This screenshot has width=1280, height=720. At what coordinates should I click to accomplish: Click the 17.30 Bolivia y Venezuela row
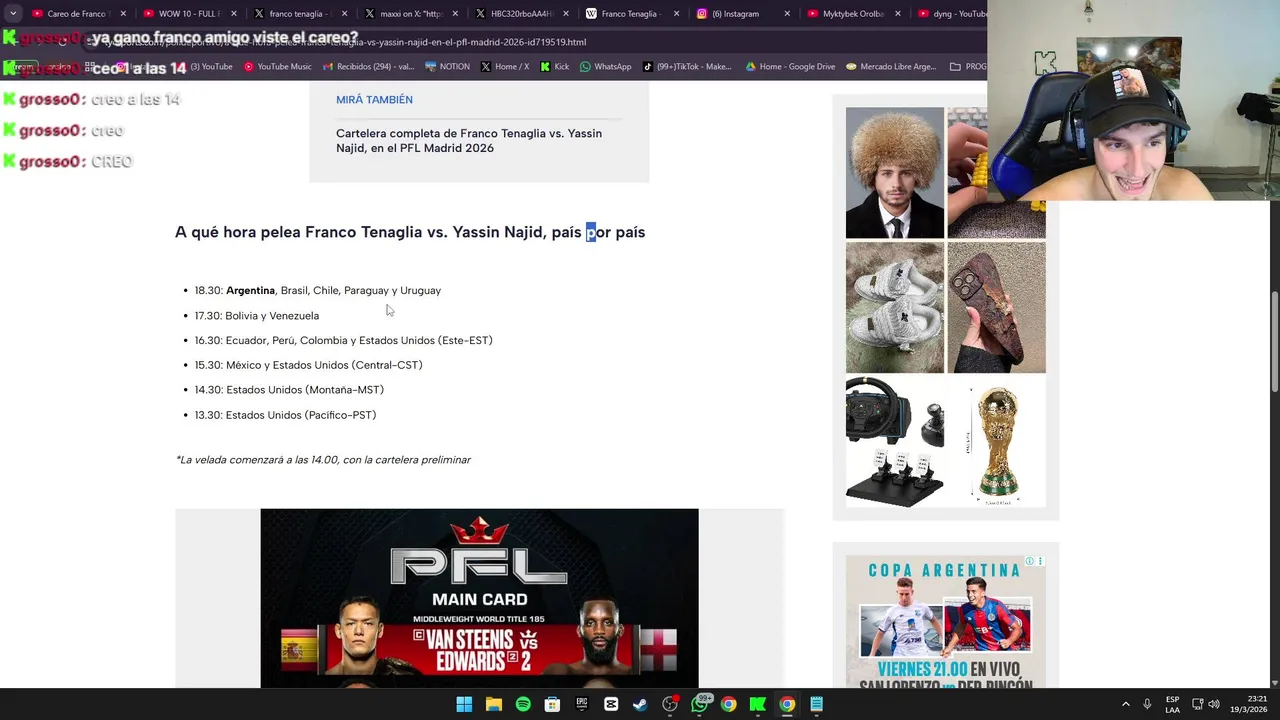257,316
